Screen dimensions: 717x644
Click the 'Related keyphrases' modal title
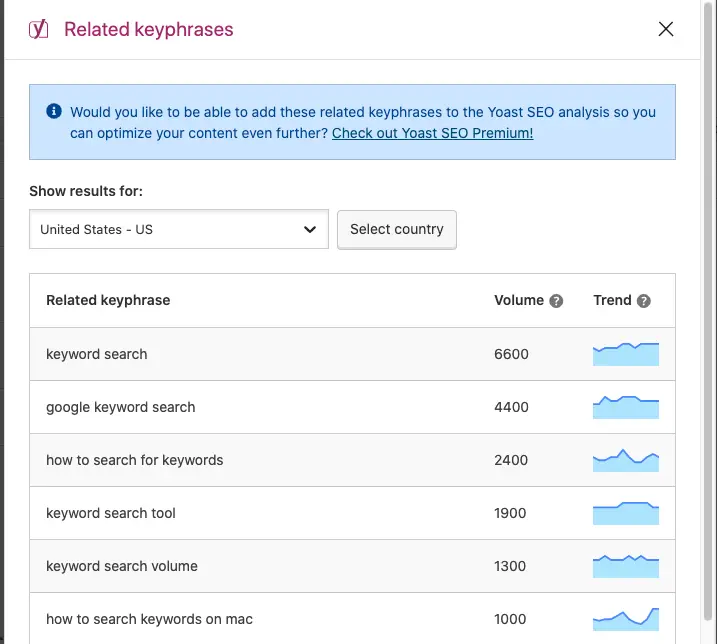pyautogui.click(x=149, y=30)
